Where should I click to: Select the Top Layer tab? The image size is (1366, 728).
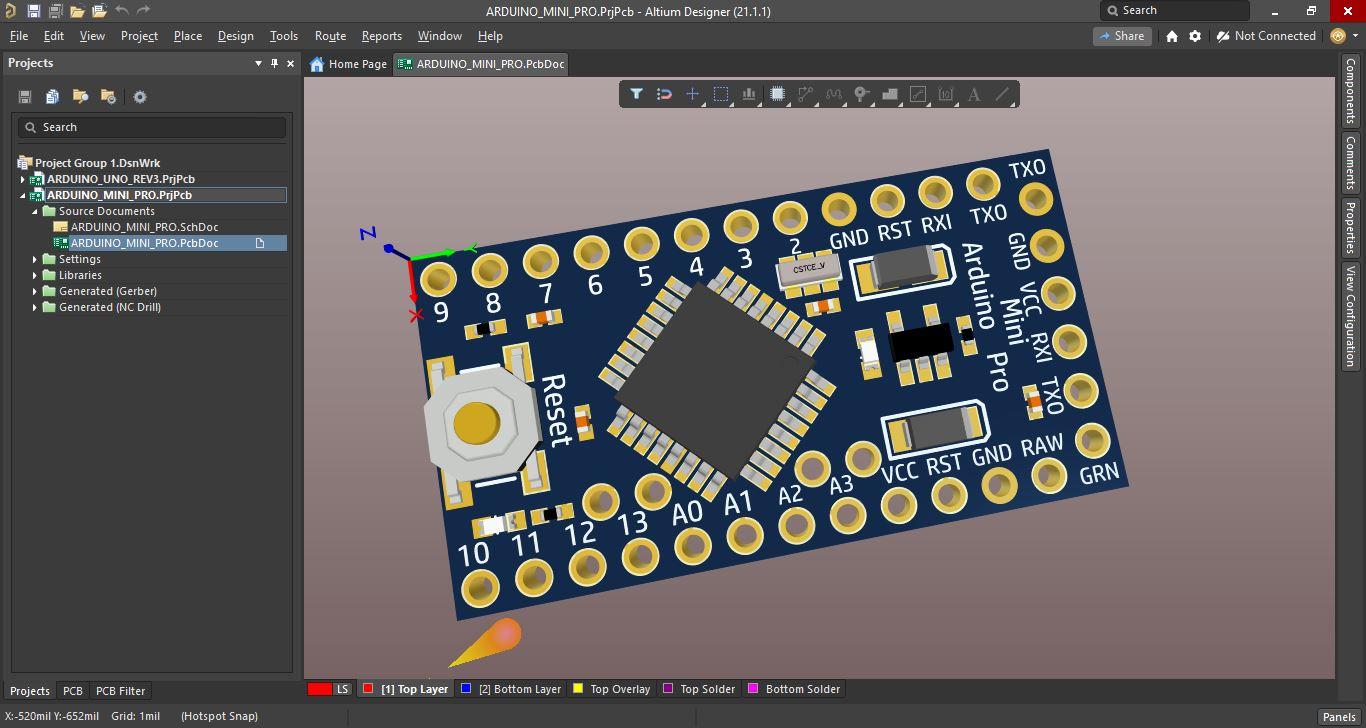click(x=406, y=689)
